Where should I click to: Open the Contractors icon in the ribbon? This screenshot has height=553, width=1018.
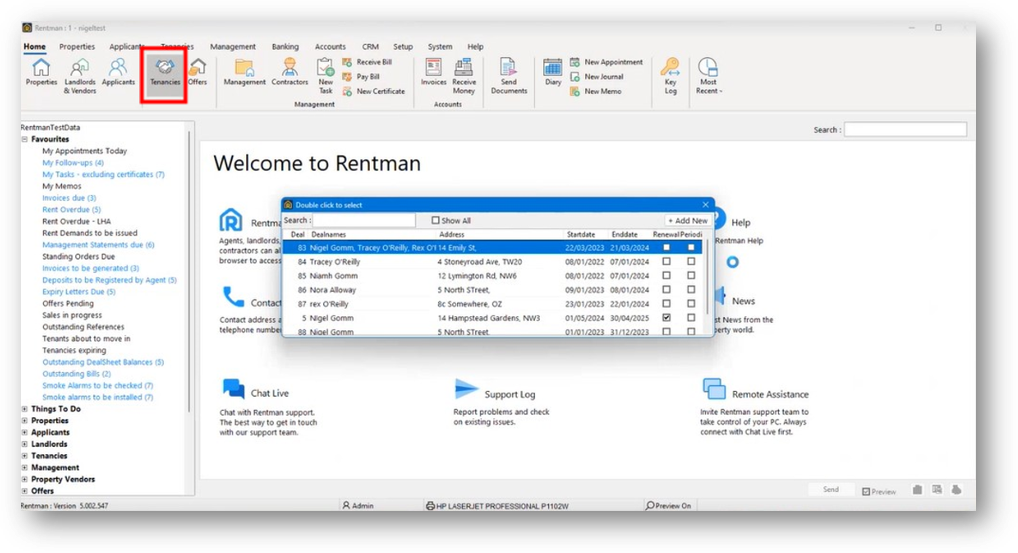pyautogui.click(x=290, y=71)
